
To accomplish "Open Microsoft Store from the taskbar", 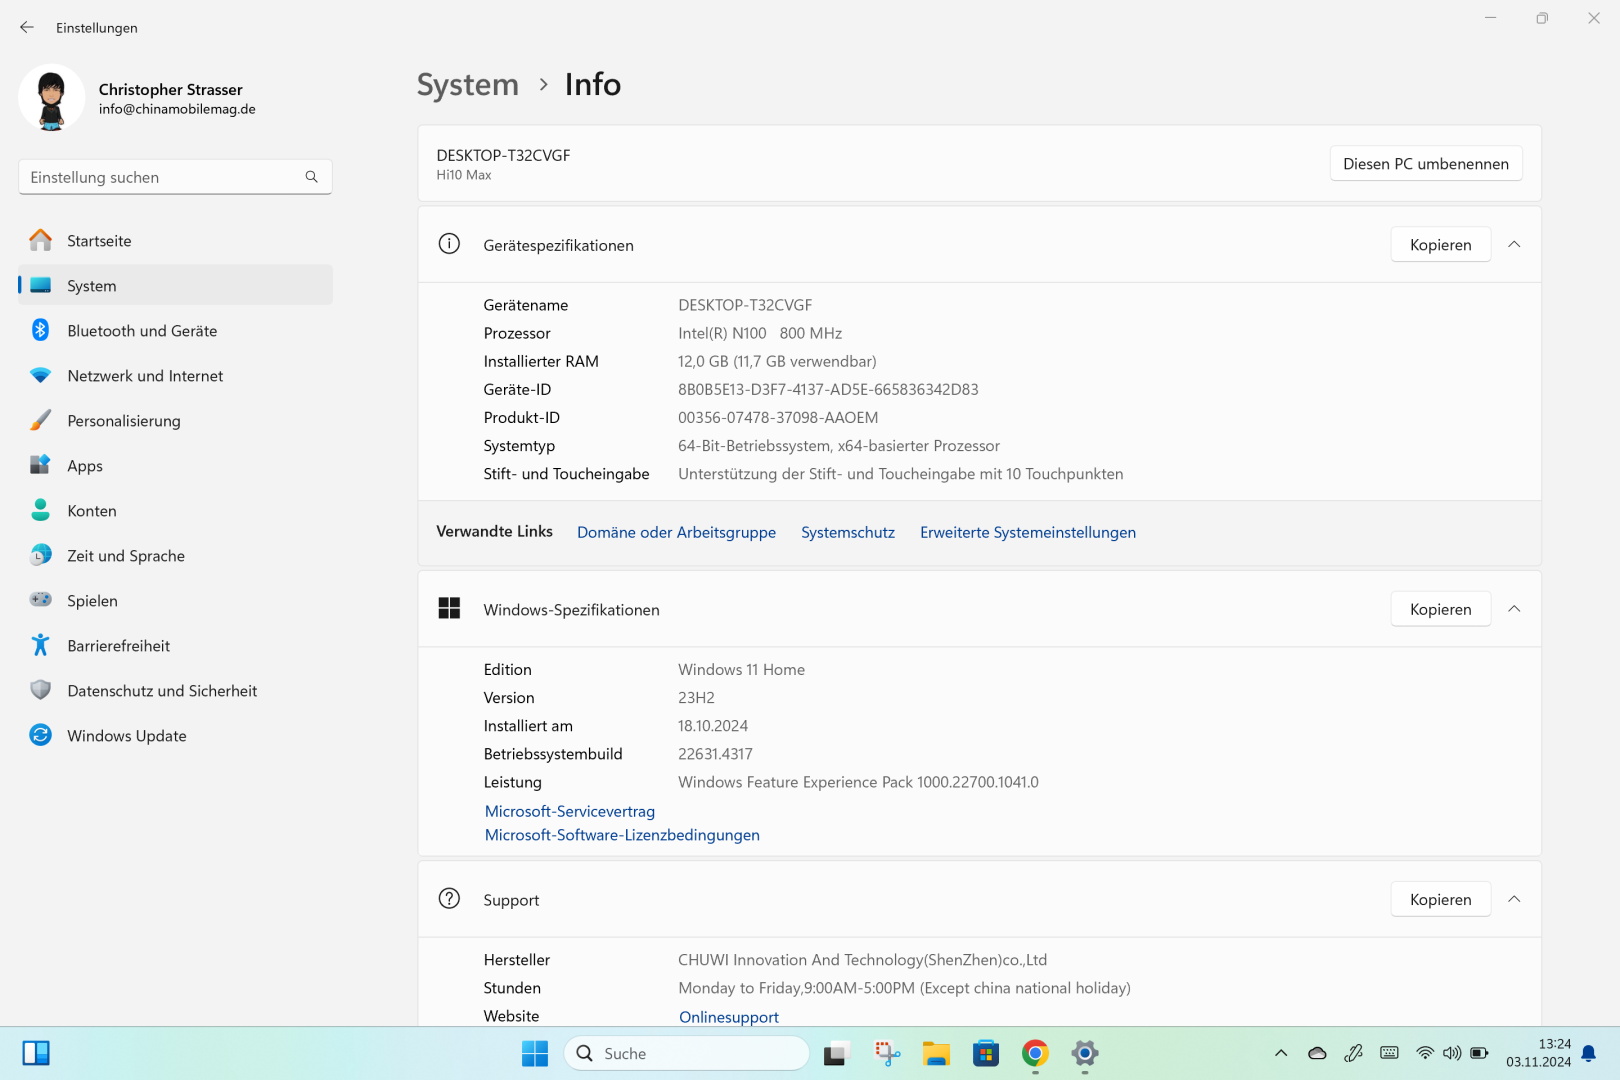I will [x=986, y=1053].
